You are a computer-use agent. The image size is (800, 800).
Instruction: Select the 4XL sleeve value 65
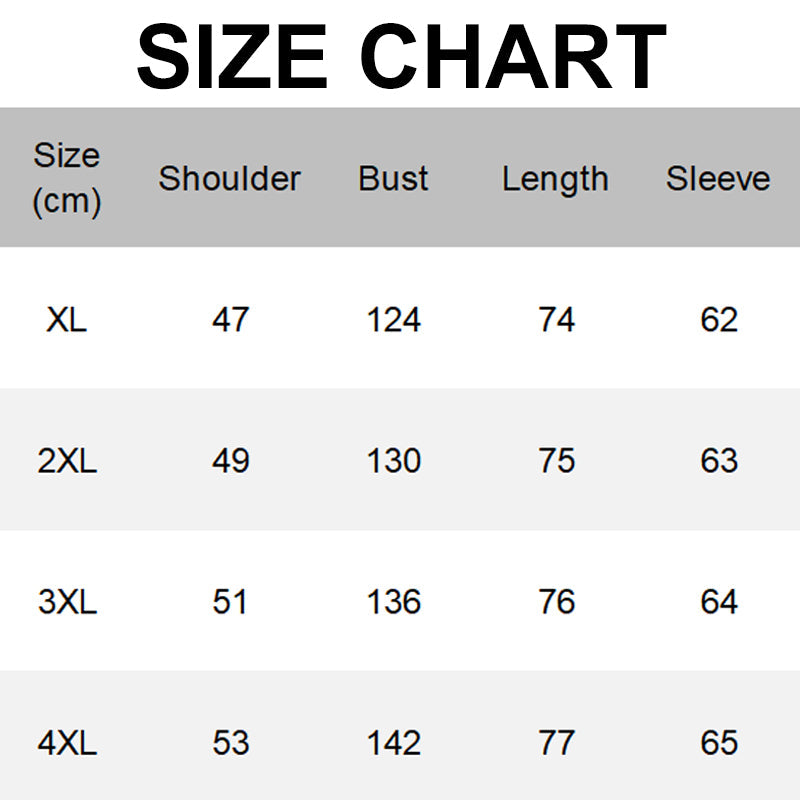pos(719,743)
